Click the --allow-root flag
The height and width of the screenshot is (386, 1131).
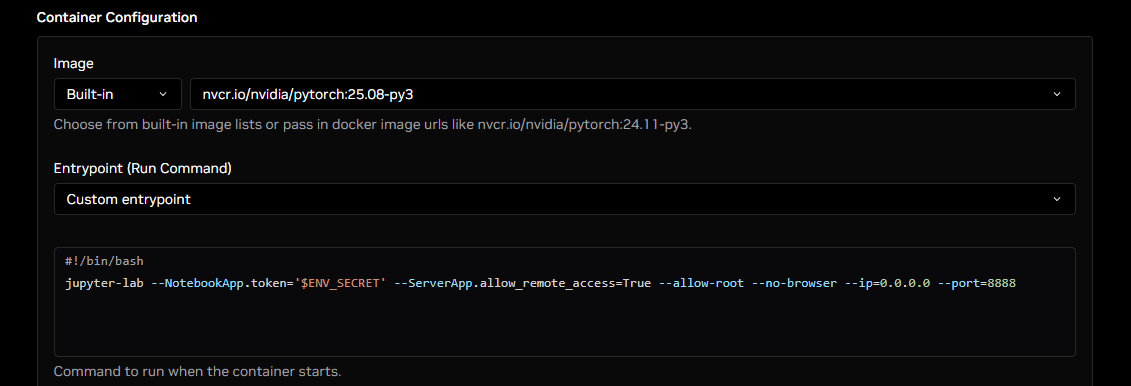tap(701, 284)
